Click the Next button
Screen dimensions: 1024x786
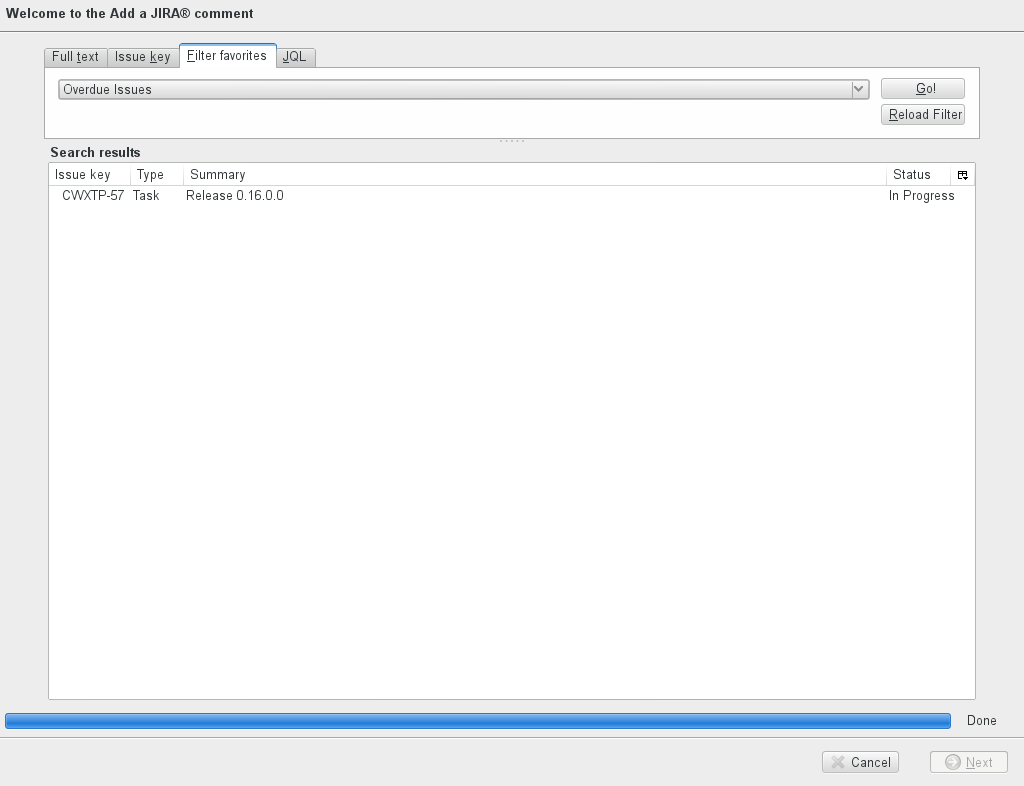(968, 762)
